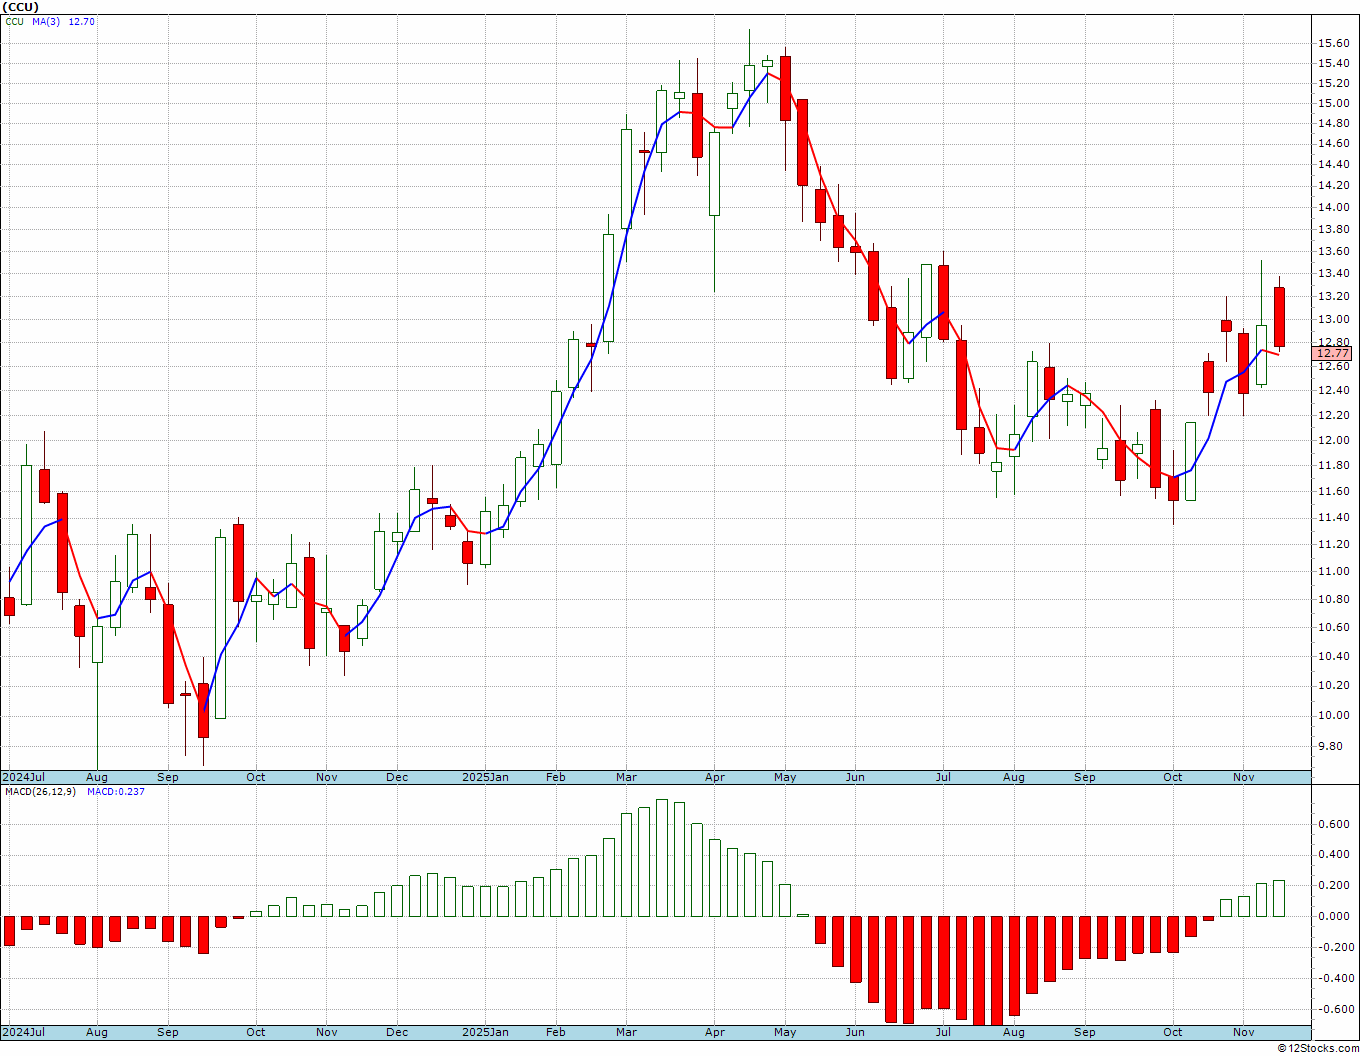Image resolution: width=1360 pixels, height=1056 pixels.
Task: Click Apr on the price chart's date axis
Action: tap(714, 777)
